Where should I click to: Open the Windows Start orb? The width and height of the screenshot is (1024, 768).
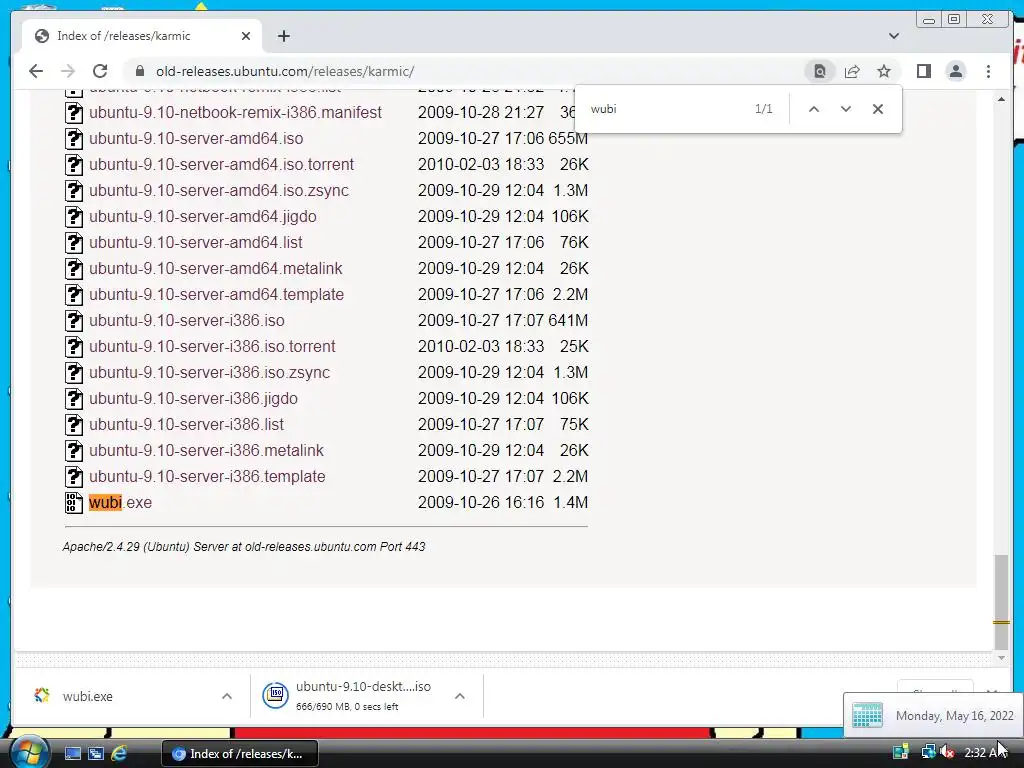click(29, 753)
